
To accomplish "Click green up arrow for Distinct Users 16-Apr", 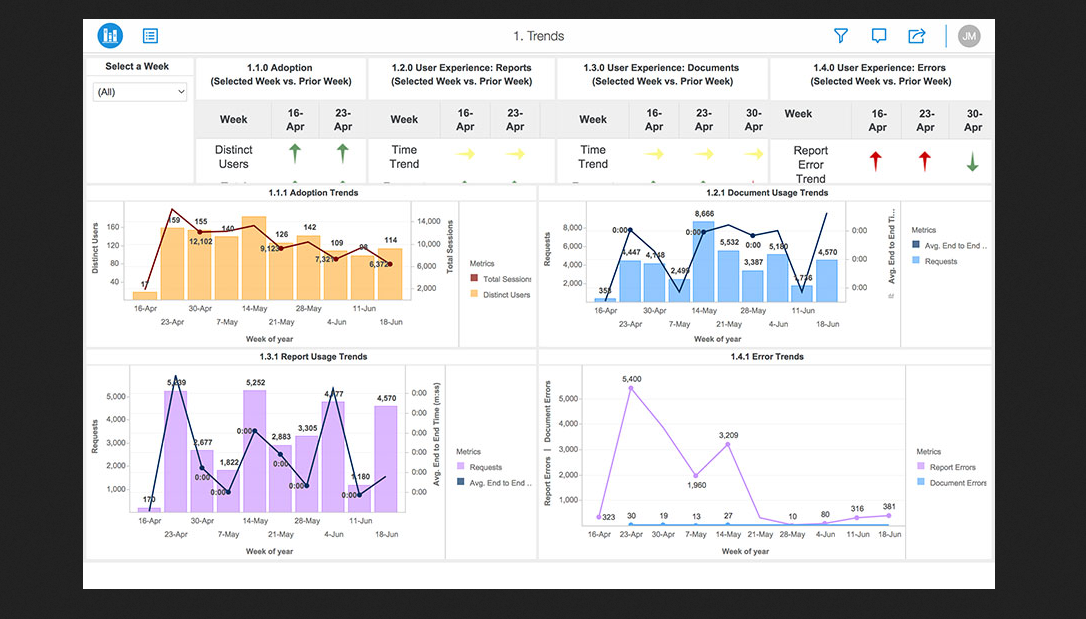I will tap(295, 153).
